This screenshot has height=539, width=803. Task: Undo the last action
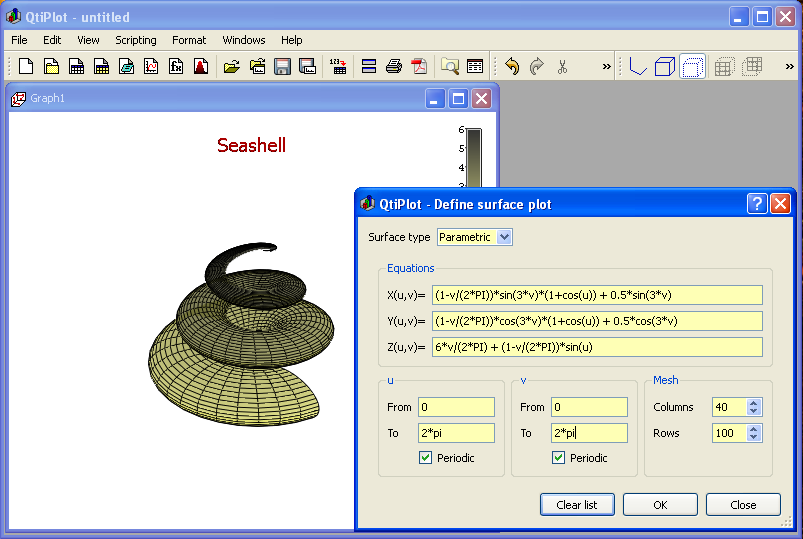[512, 67]
